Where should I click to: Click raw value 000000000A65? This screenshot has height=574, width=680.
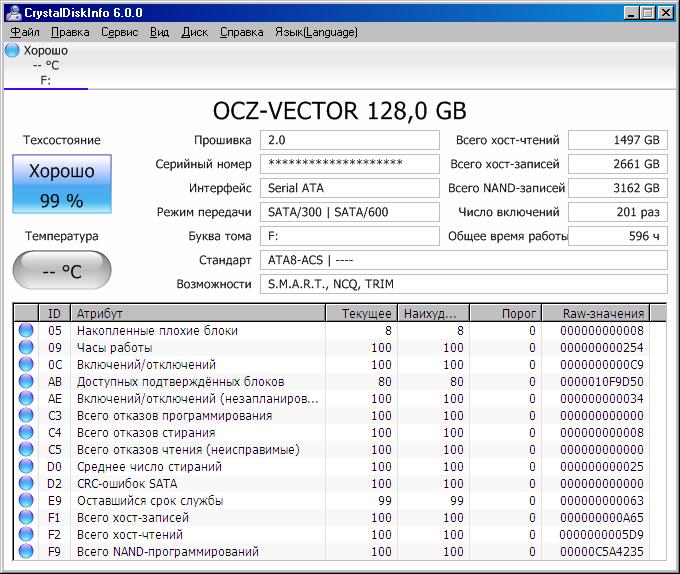point(602,518)
